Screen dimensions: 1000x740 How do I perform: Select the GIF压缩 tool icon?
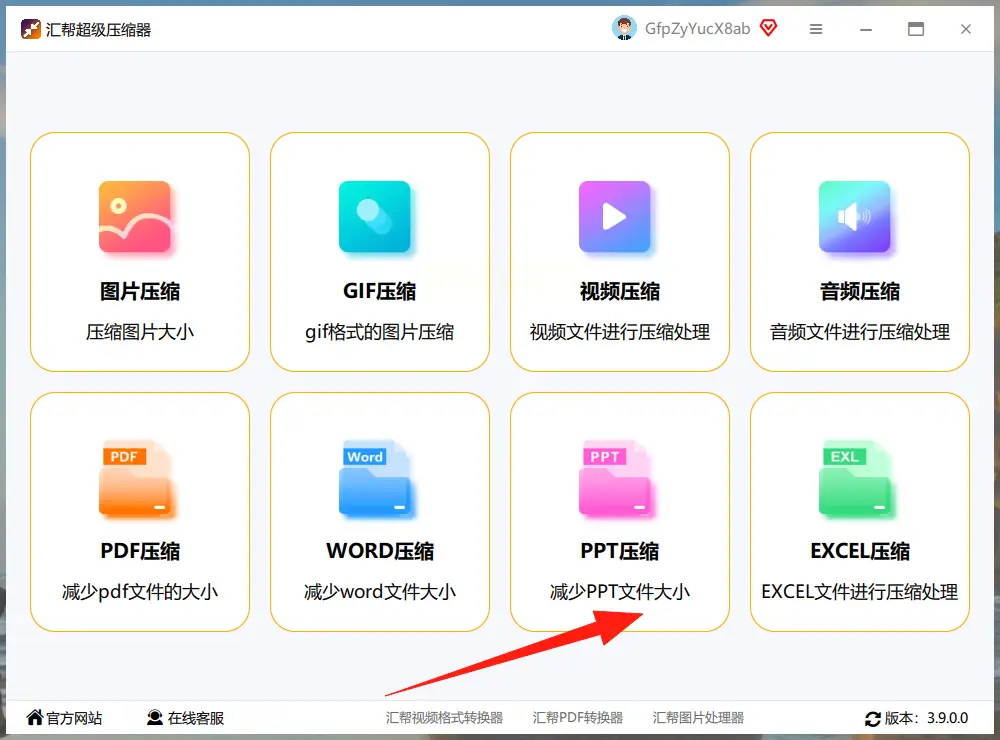380,217
